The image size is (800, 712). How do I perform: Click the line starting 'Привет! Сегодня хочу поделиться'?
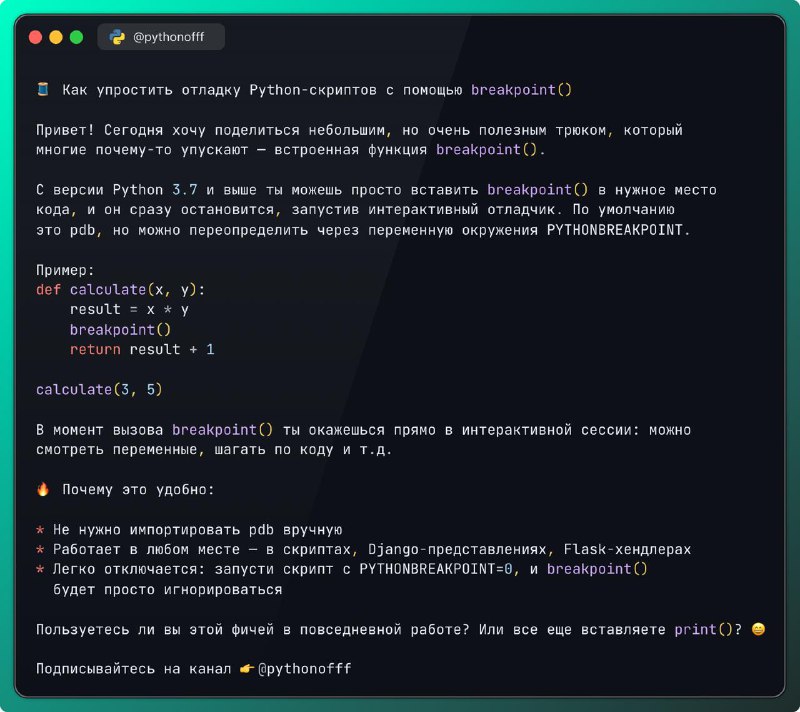[x=359, y=131]
